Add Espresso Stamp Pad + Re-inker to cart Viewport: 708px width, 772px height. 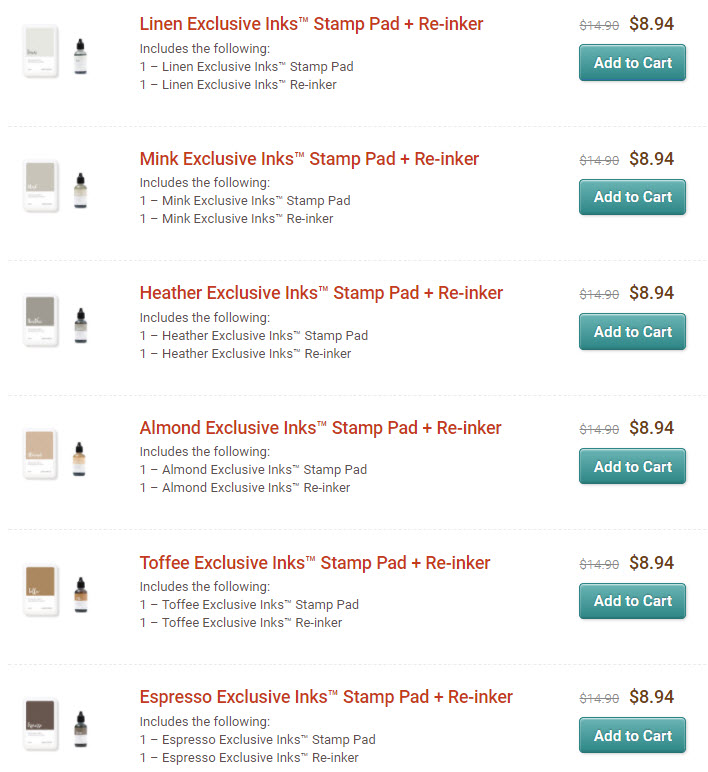click(x=632, y=736)
